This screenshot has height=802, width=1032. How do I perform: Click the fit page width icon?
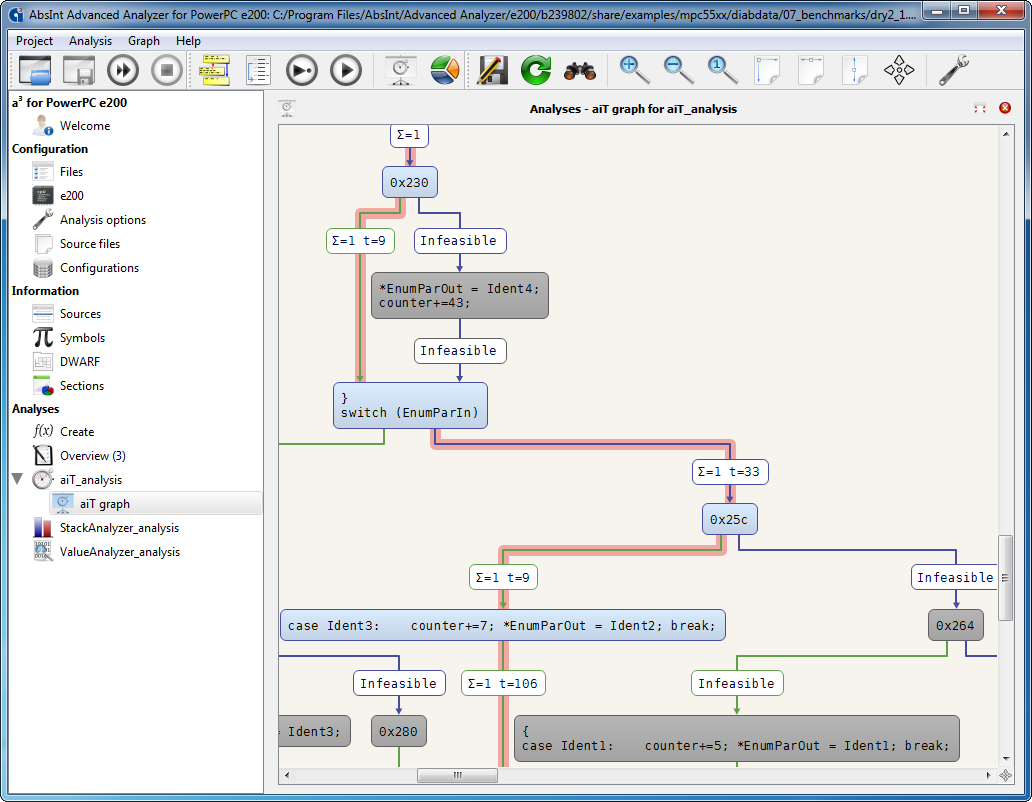pos(811,70)
